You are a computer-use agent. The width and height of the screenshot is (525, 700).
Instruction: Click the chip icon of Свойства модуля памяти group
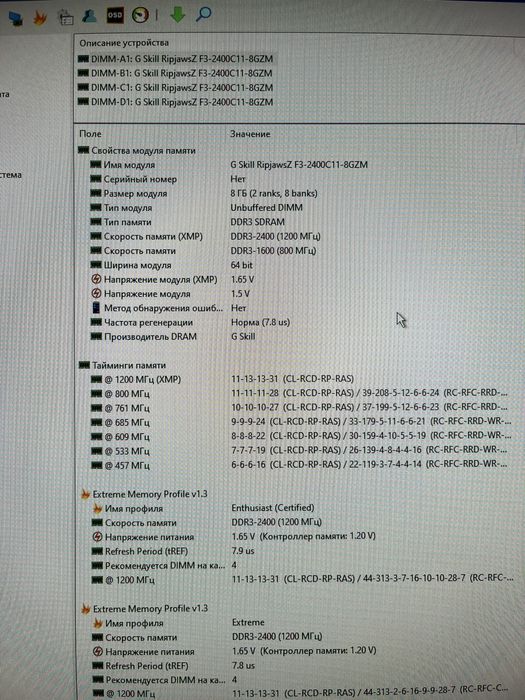[83, 150]
